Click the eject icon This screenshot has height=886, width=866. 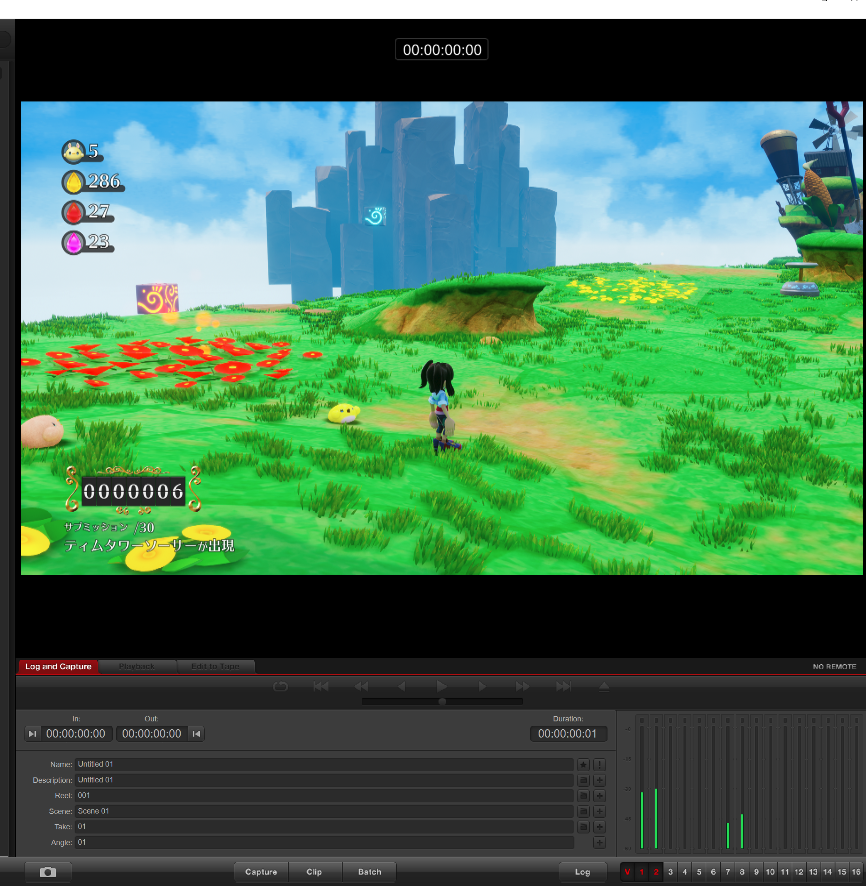(604, 687)
